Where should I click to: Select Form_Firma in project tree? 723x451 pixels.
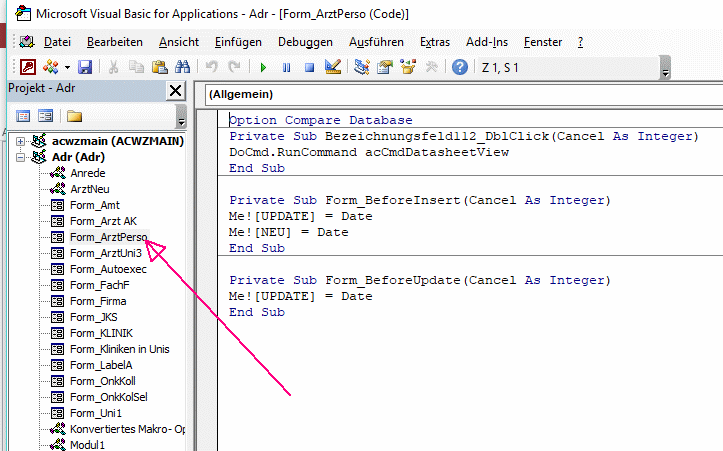(98, 301)
